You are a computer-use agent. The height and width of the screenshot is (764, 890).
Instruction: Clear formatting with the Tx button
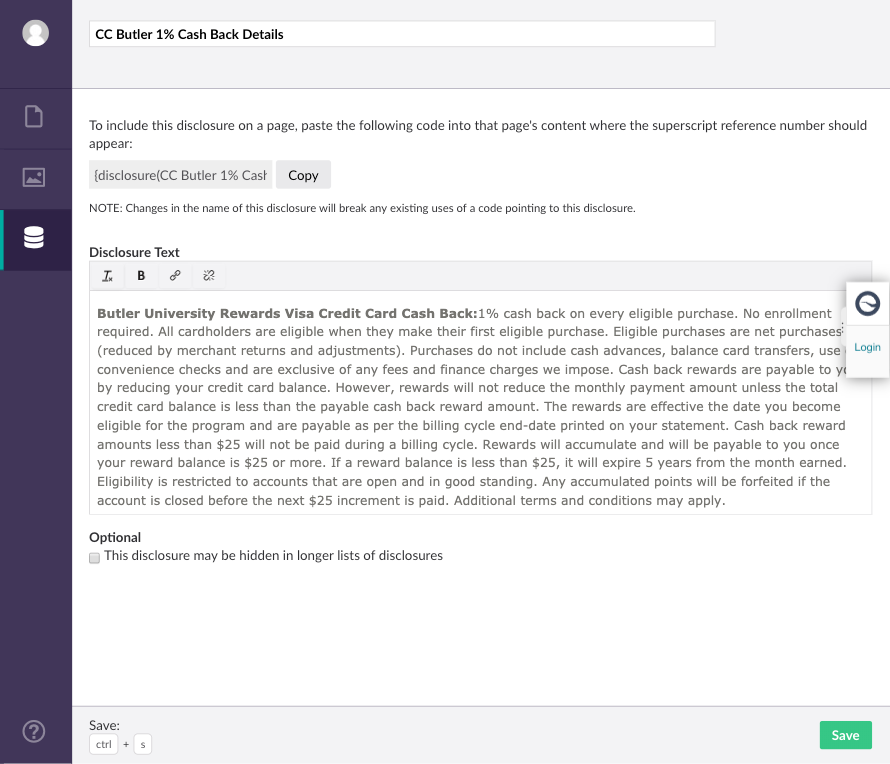[x=108, y=276]
